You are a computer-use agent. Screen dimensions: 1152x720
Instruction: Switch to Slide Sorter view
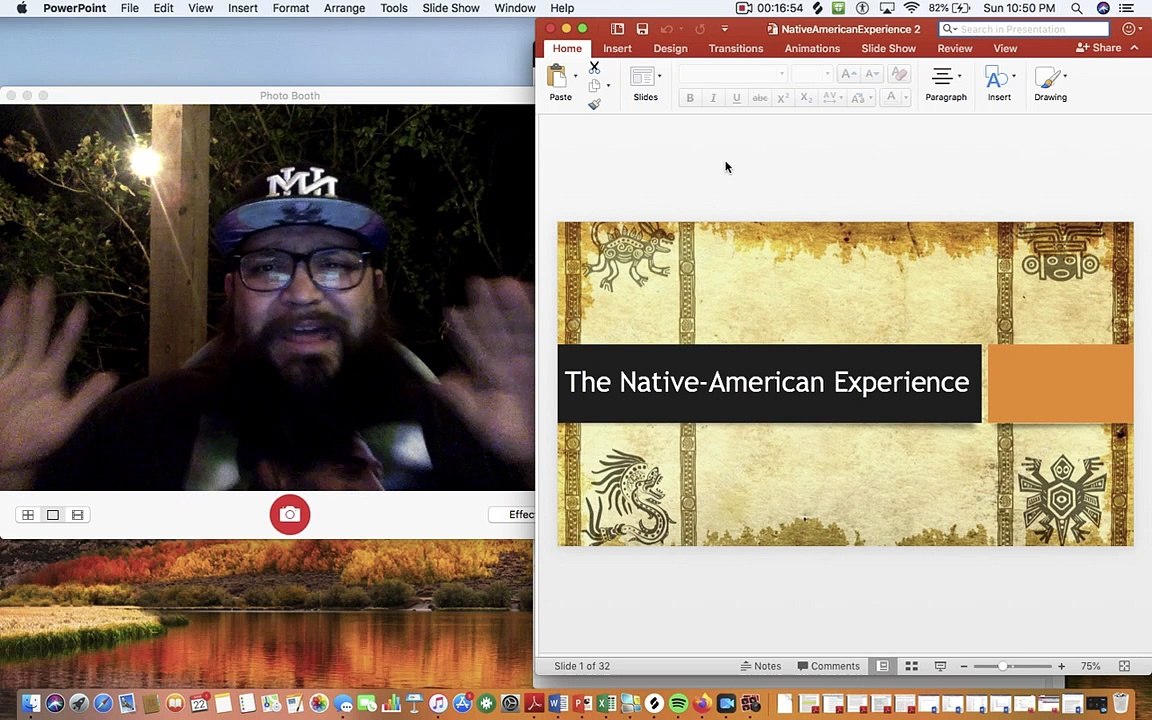coord(912,666)
